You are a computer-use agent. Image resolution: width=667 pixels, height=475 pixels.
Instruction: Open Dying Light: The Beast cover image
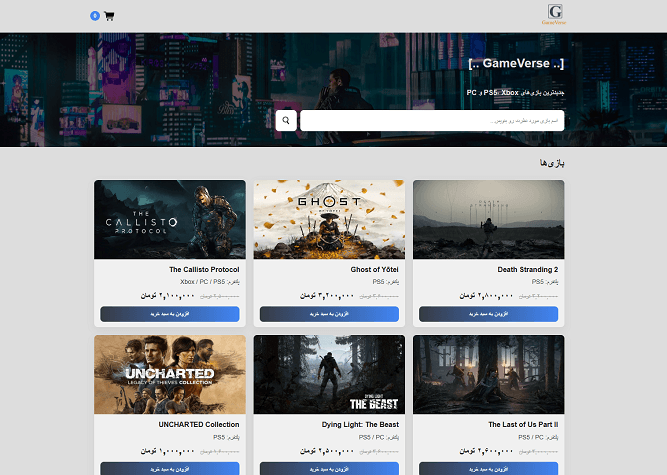click(329, 375)
